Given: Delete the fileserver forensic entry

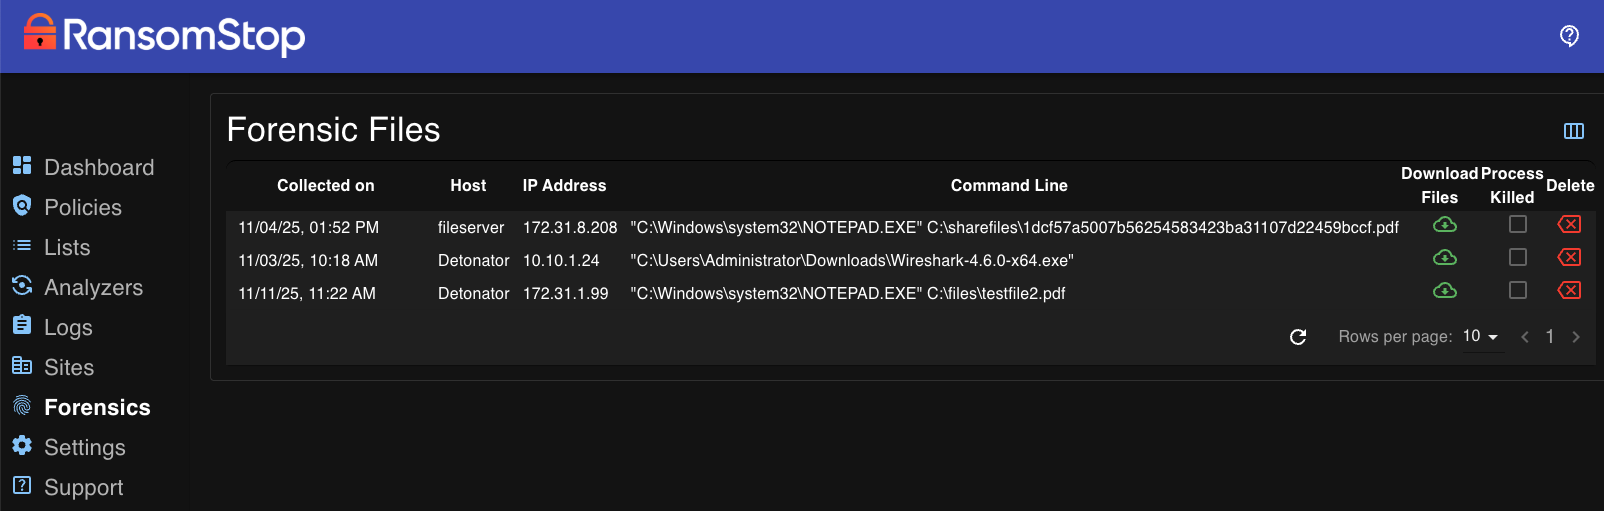Looking at the screenshot, I should tap(1569, 225).
